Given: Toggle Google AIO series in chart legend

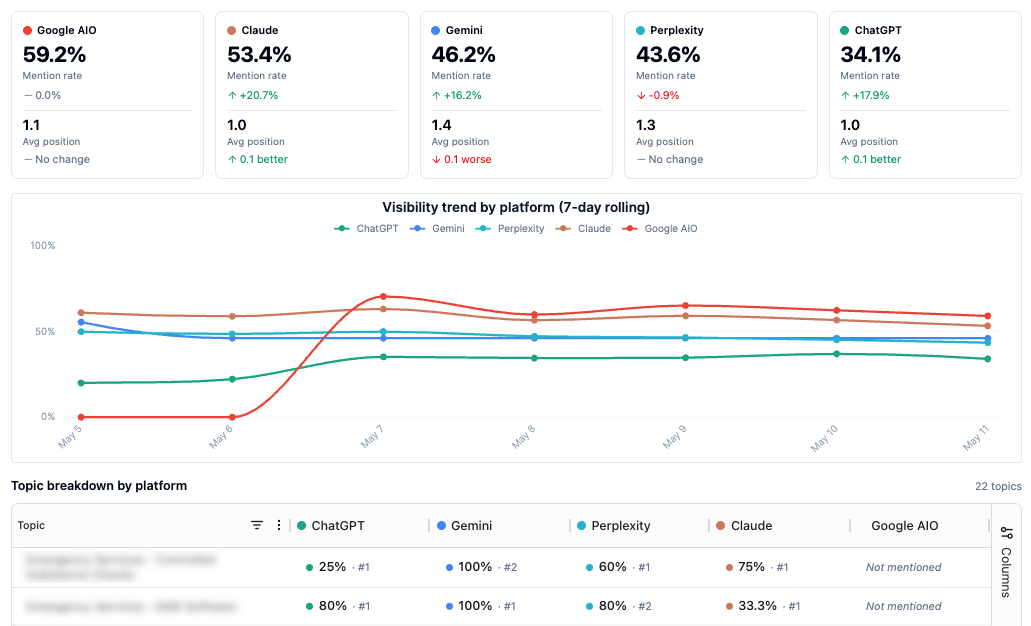Looking at the screenshot, I should pos(660,228).
